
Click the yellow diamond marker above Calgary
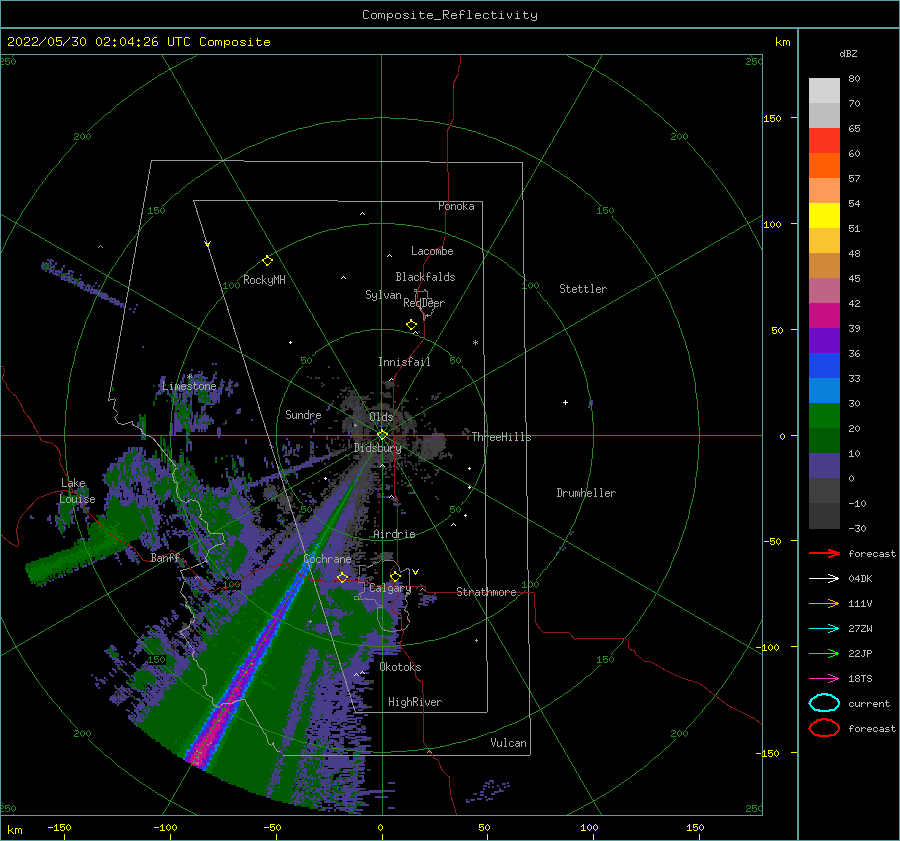point(395,576)
